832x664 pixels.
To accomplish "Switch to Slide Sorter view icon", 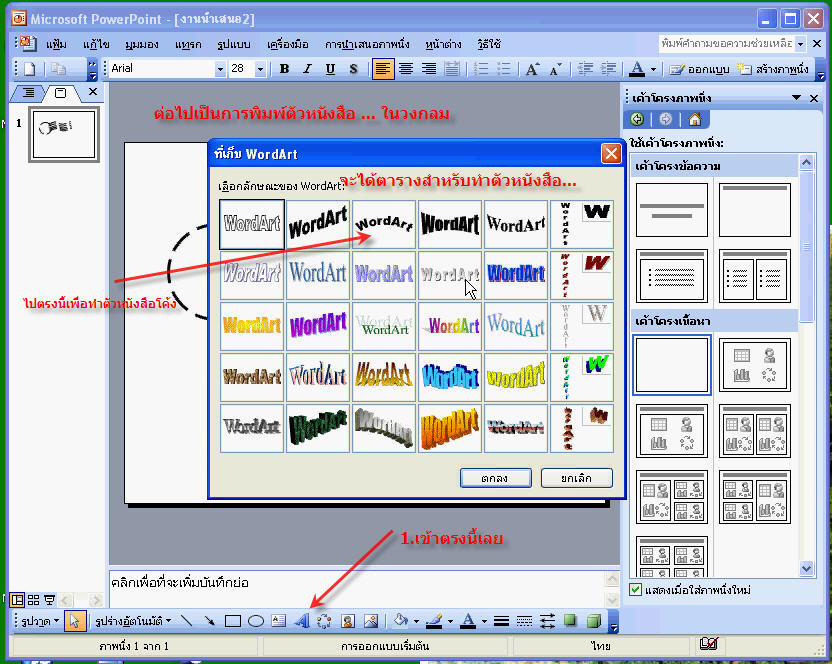I will click(33, 600).
